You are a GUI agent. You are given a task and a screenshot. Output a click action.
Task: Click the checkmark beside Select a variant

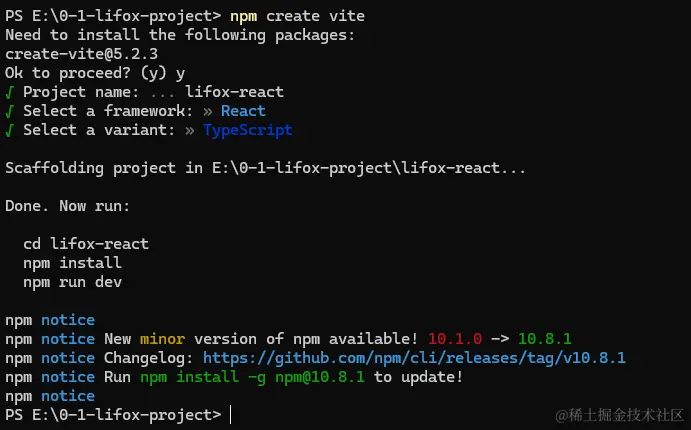(10, 130)
